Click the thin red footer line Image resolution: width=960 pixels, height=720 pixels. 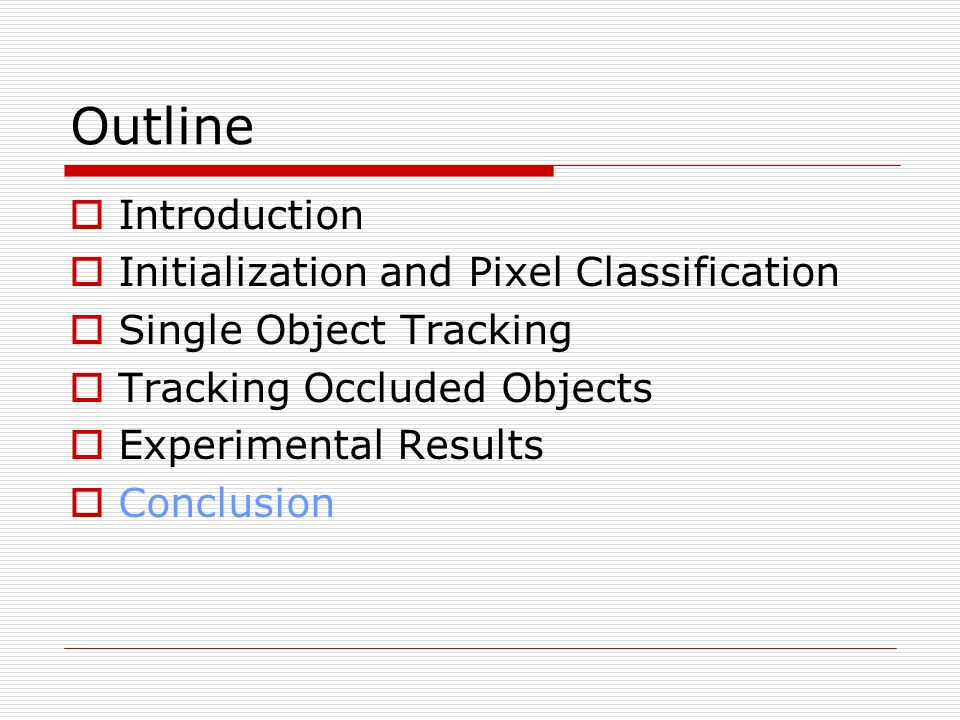(481, 648)
